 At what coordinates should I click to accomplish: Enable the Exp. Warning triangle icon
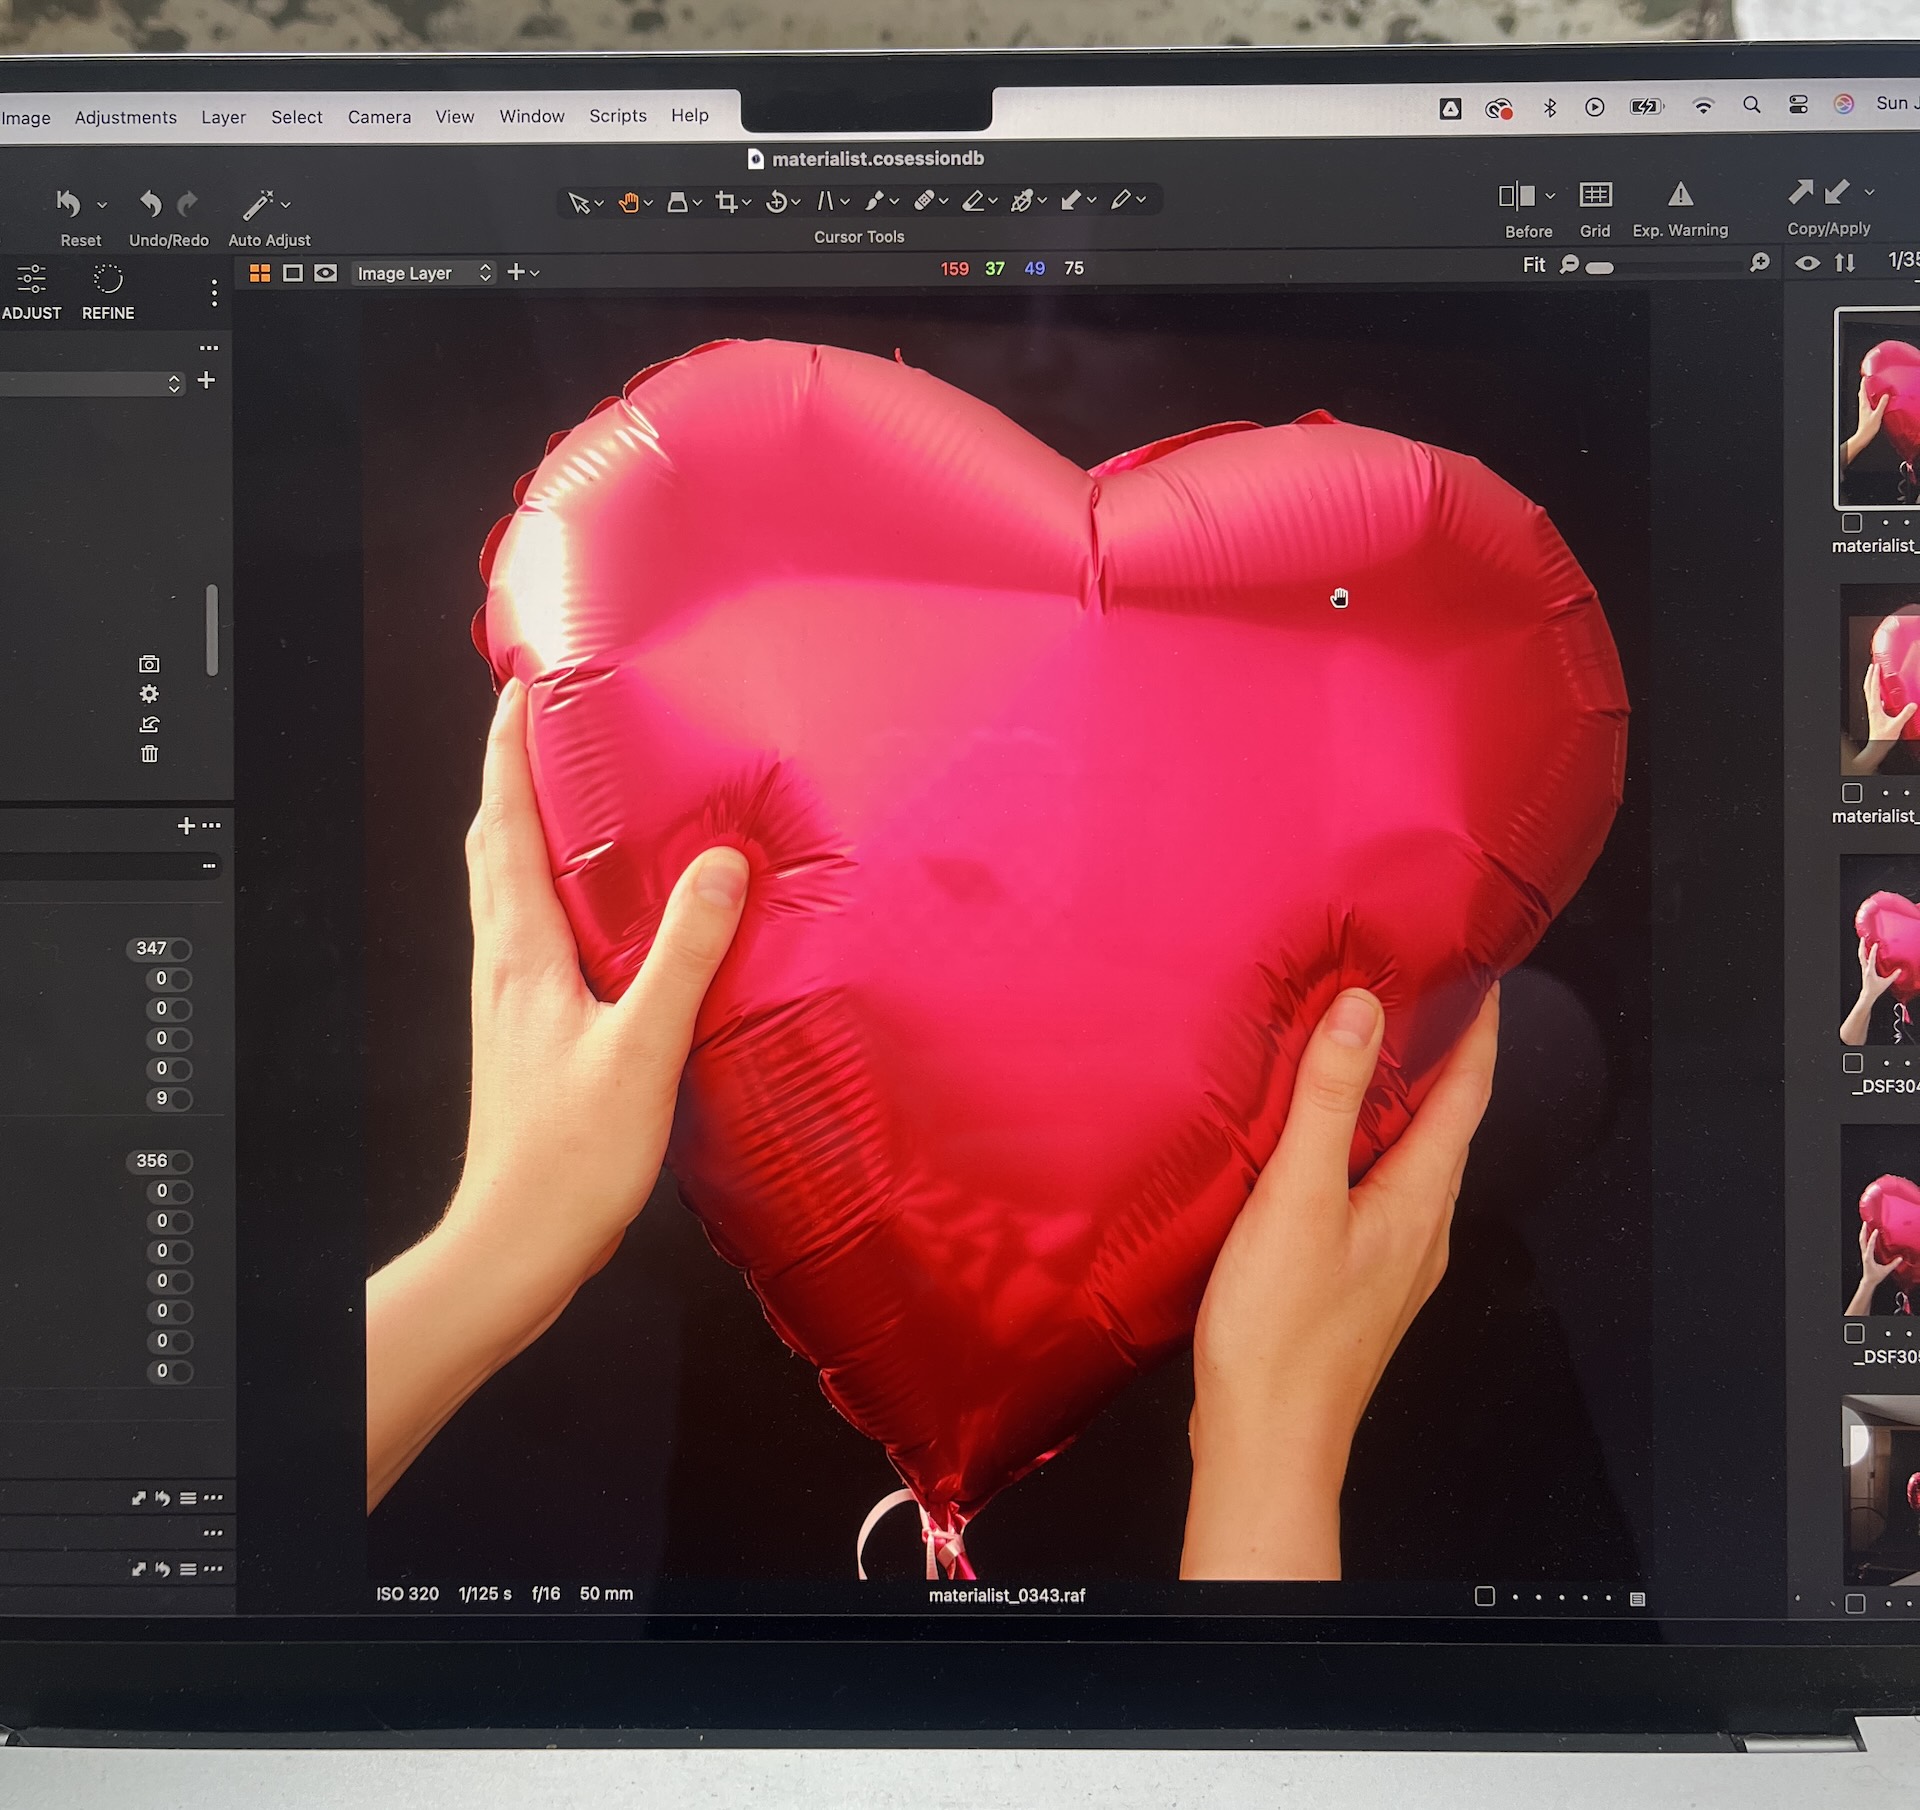(1680, 195)
